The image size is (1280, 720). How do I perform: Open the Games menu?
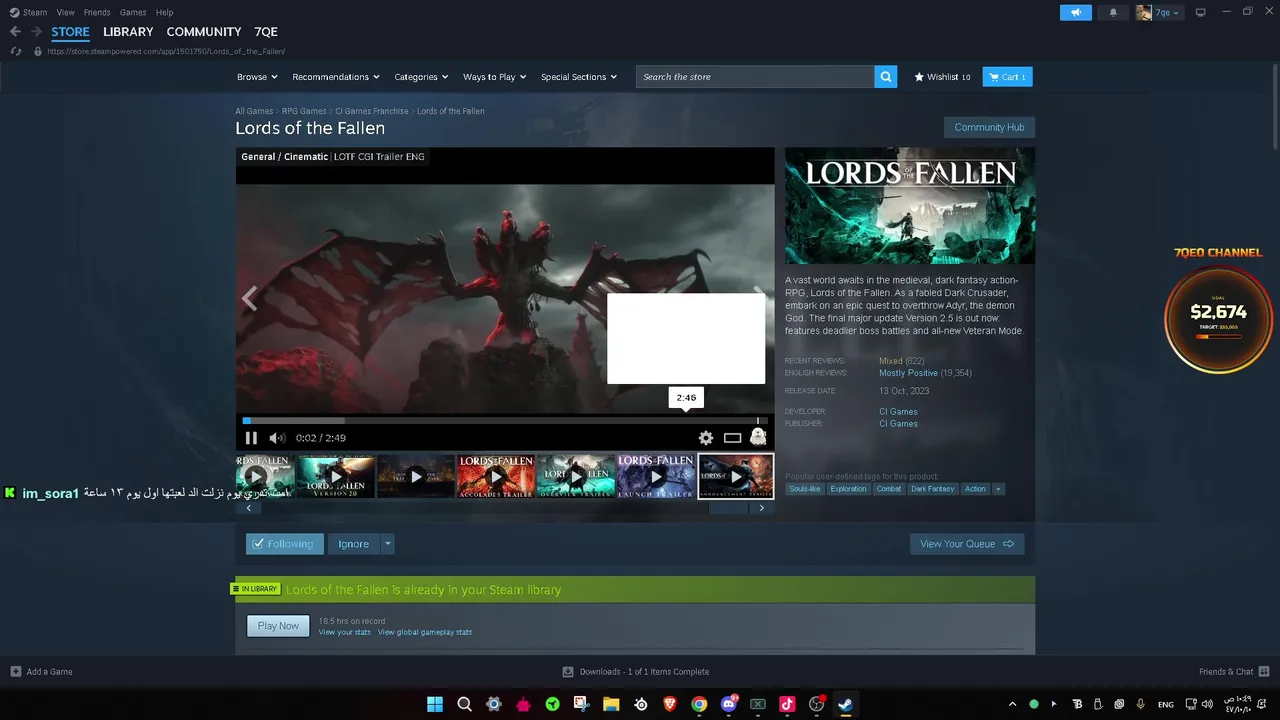(x=133, y=12)
